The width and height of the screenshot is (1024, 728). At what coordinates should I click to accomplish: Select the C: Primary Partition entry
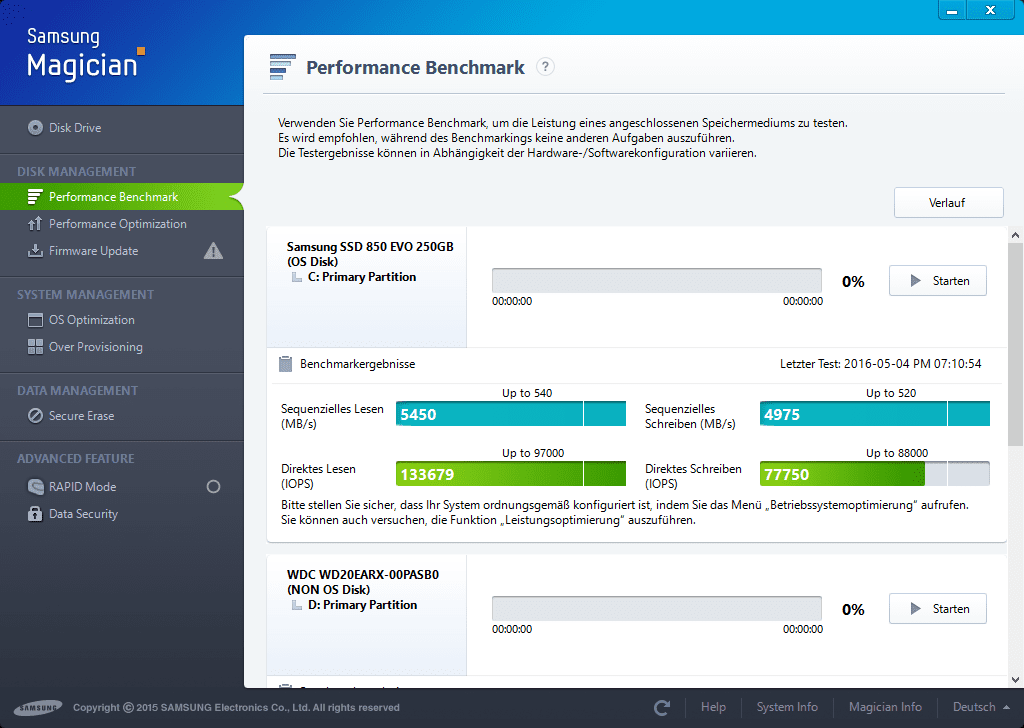click(x=361, y=277)
